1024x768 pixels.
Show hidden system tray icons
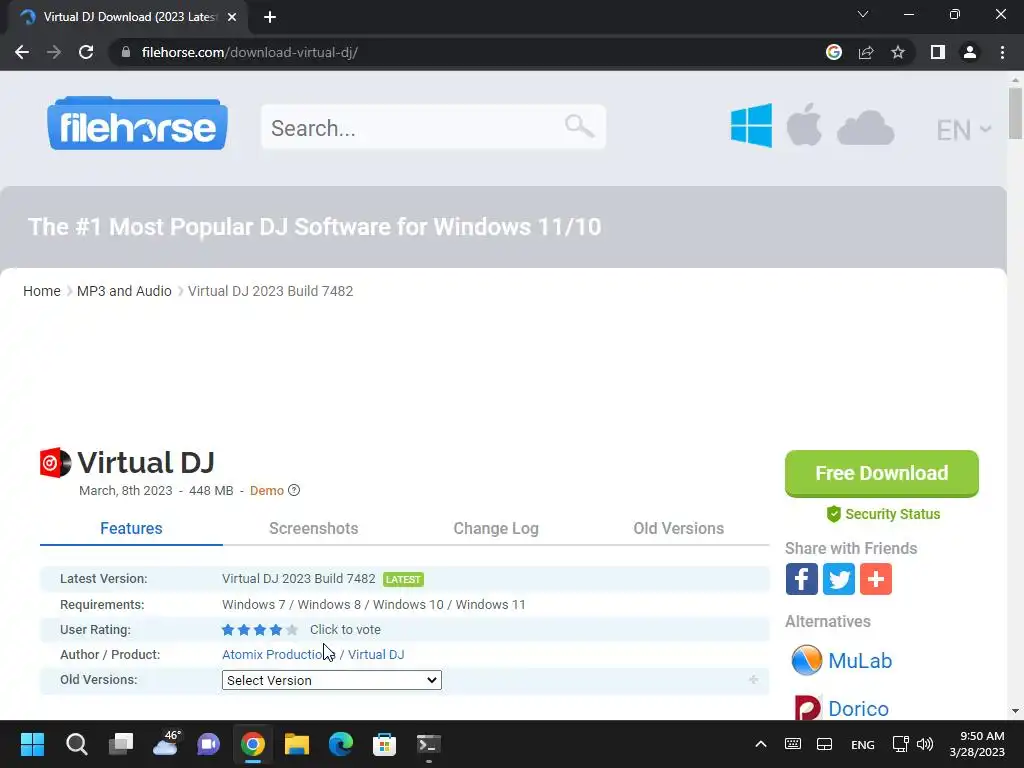761,744
